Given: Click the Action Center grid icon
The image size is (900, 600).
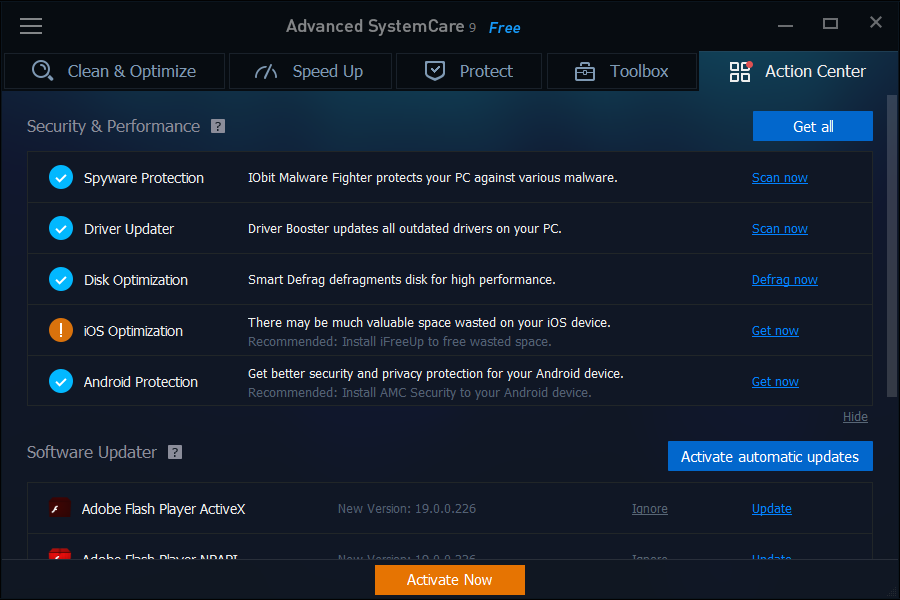Looking at the screenshot, I should [740, 72].
